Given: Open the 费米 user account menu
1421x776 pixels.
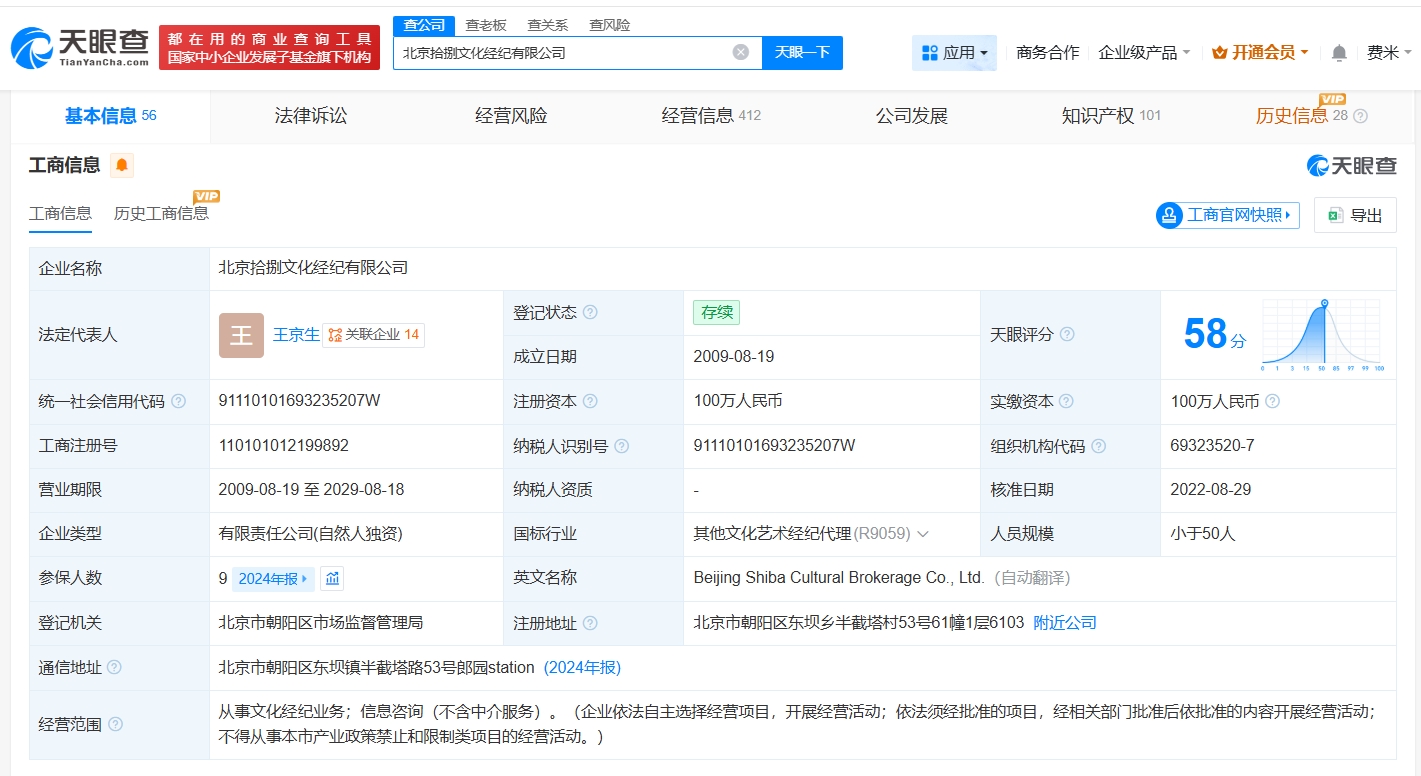Looking at the screenshot, I should [1389, 53].
